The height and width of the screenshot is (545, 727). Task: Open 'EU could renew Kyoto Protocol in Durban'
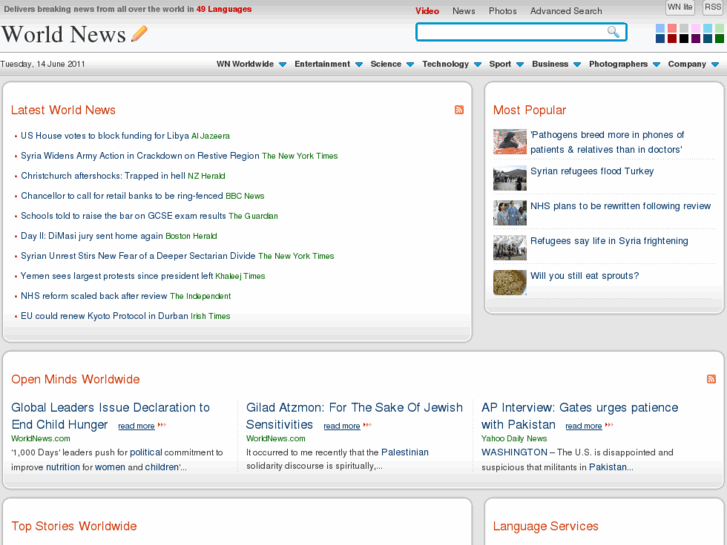[104, 316]
